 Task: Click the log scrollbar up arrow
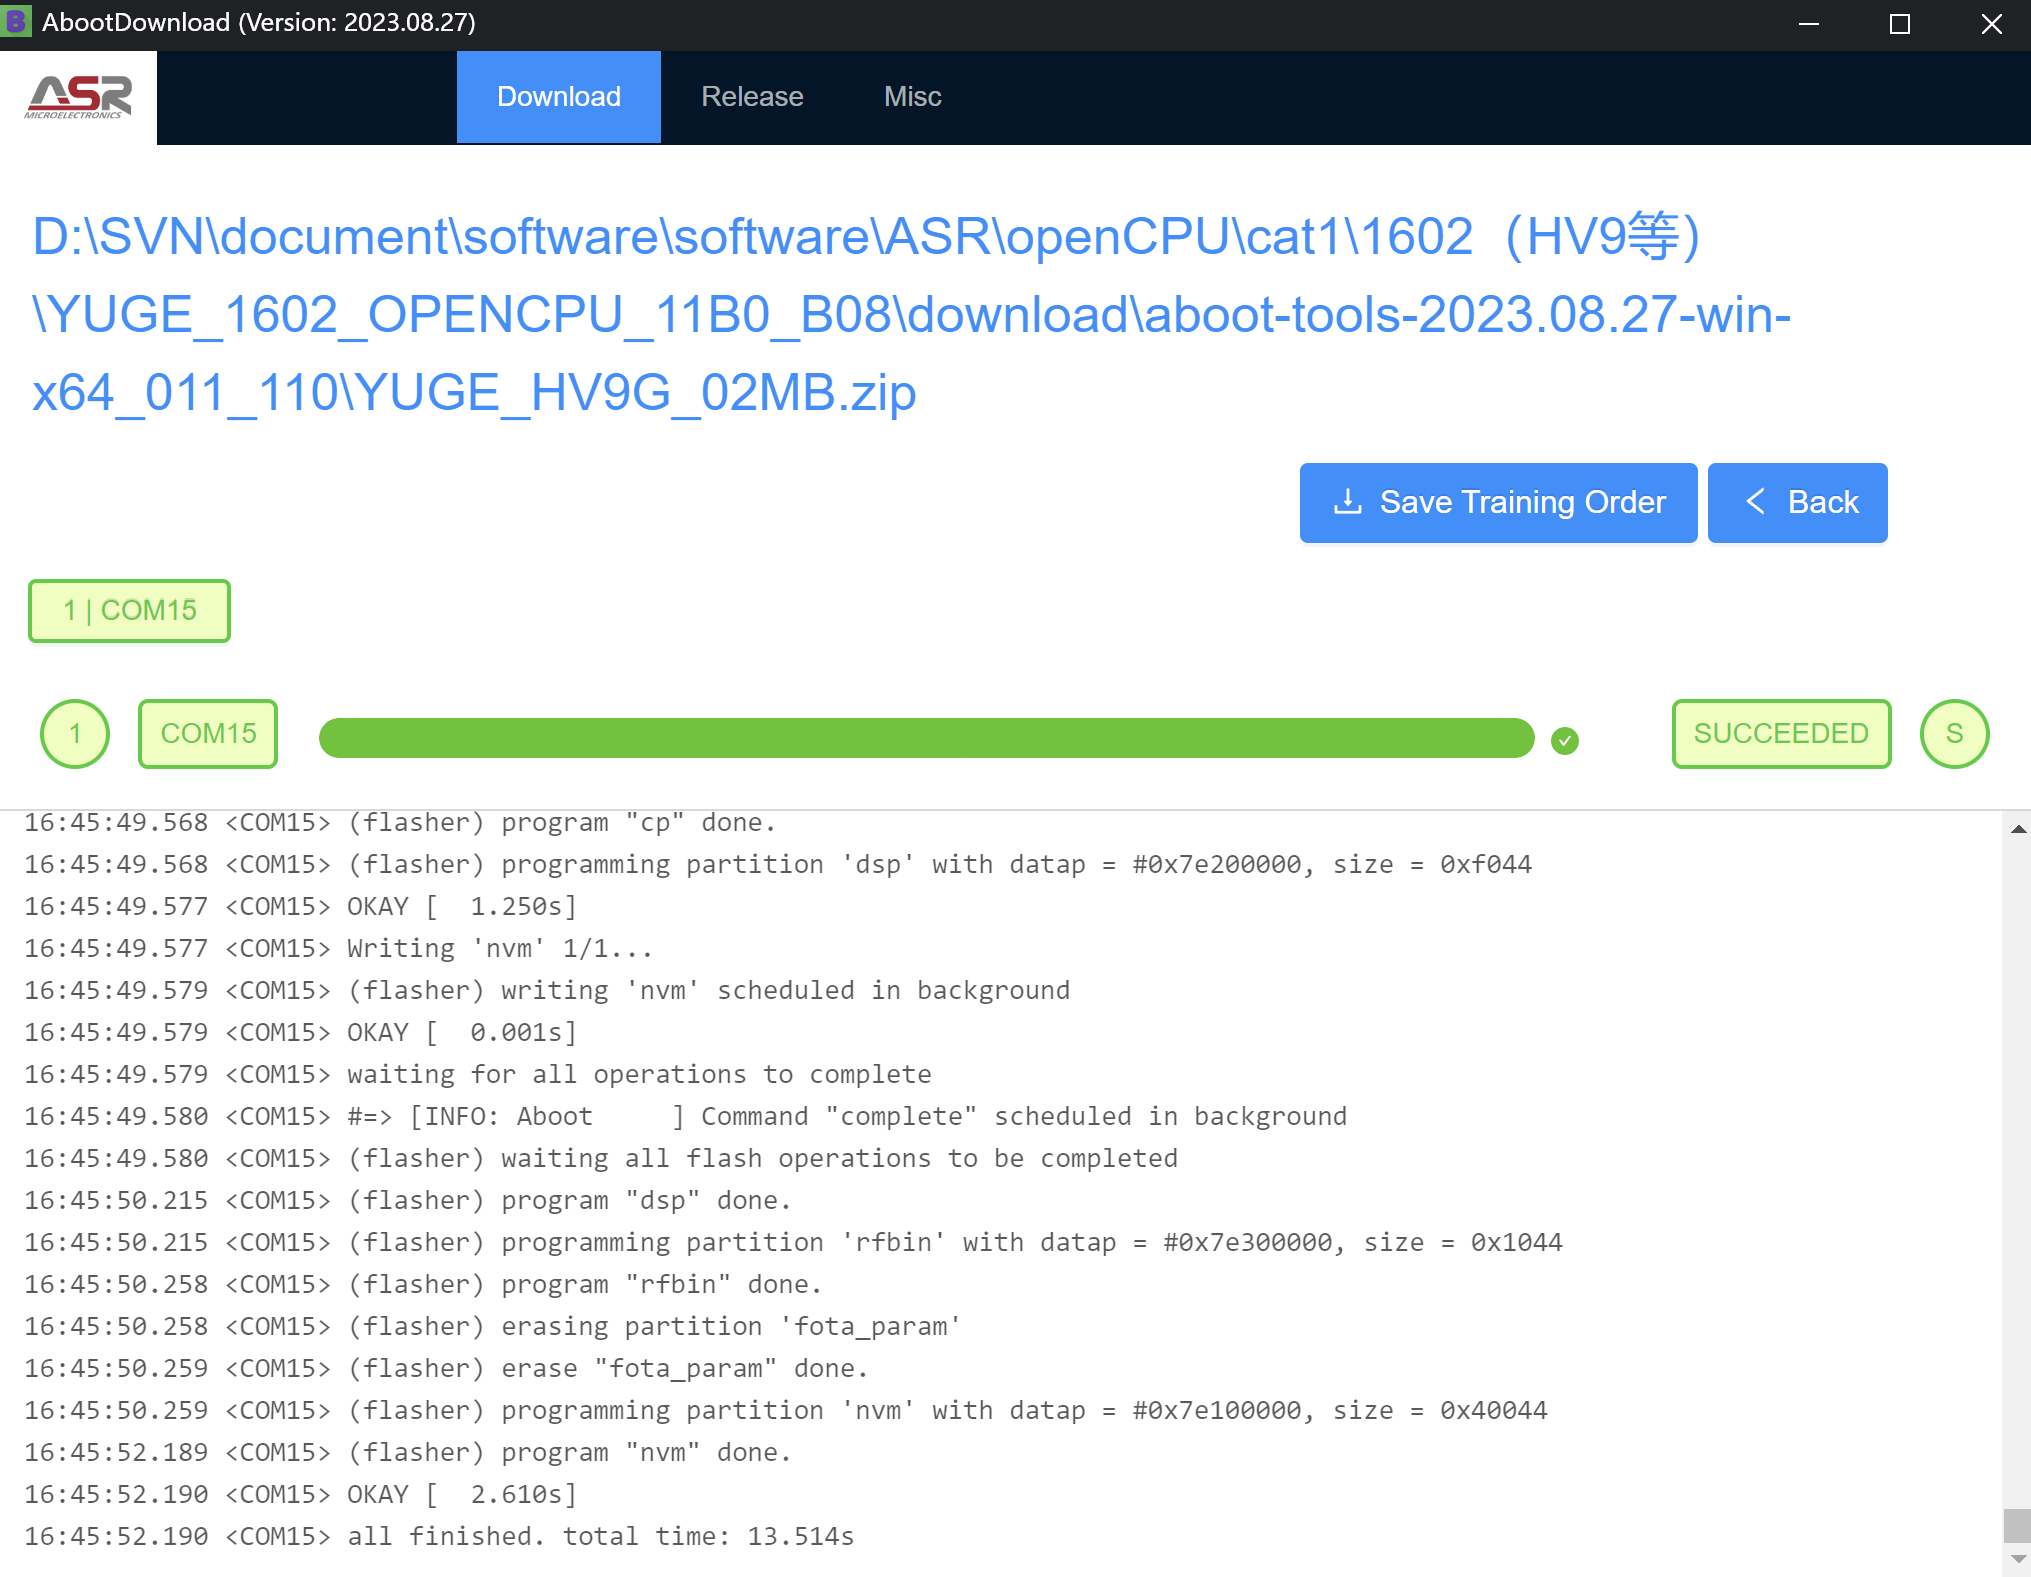coord(2018,829)
